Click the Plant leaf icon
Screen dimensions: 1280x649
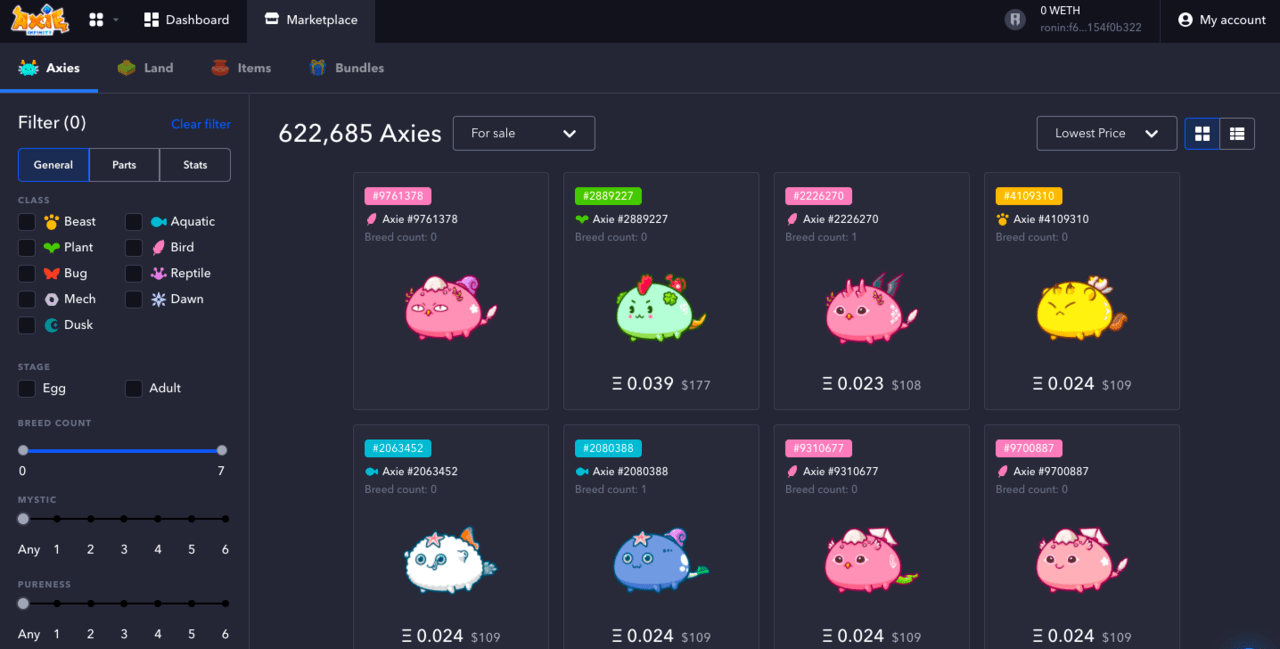(x=52, y=248)
